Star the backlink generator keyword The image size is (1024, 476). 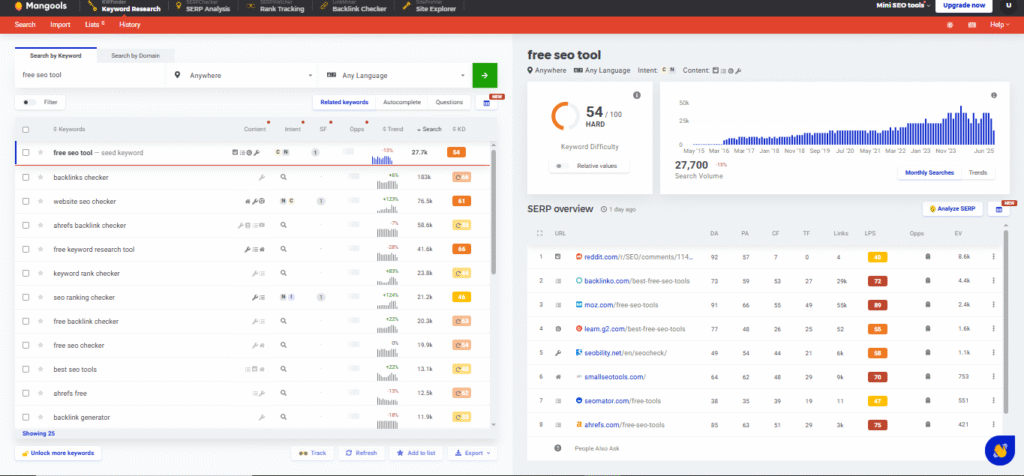40,417
